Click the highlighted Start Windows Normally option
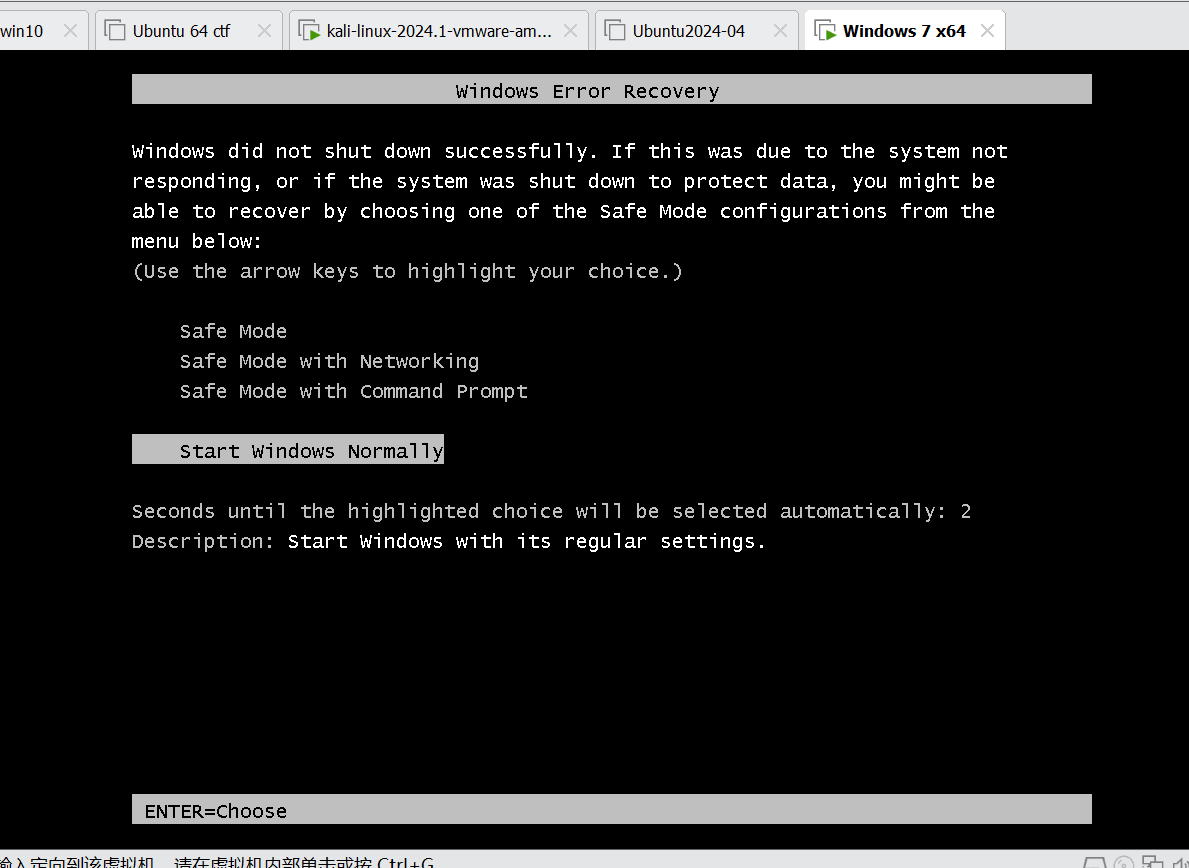The width and height of the screenshot is (1189, 868). coord(288,450)
